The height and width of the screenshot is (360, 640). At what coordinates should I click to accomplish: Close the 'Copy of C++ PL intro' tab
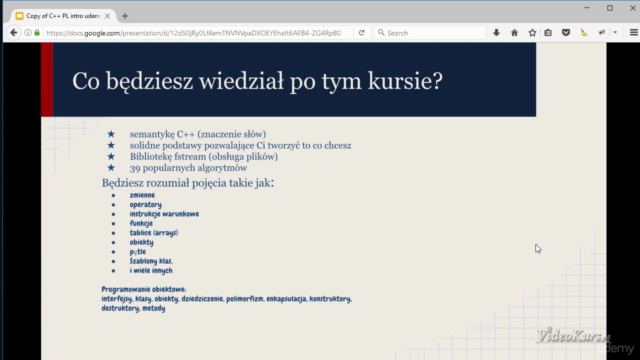pos(107,16)
